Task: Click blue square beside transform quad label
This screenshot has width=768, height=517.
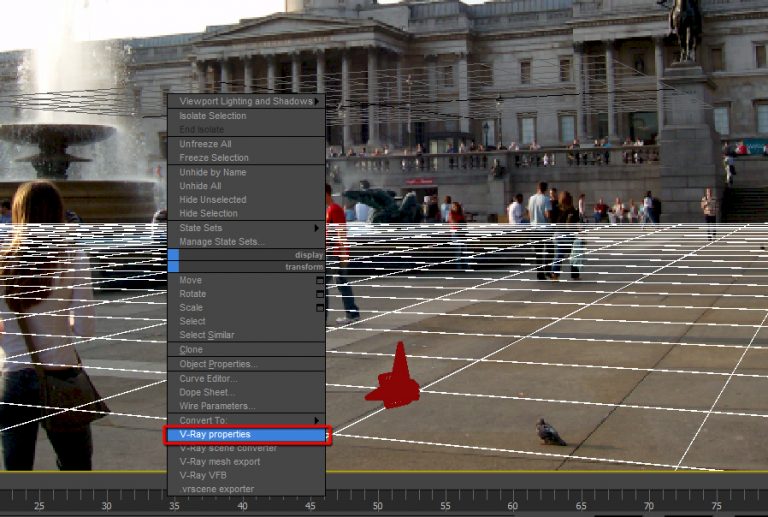Action: pos(173,267)
